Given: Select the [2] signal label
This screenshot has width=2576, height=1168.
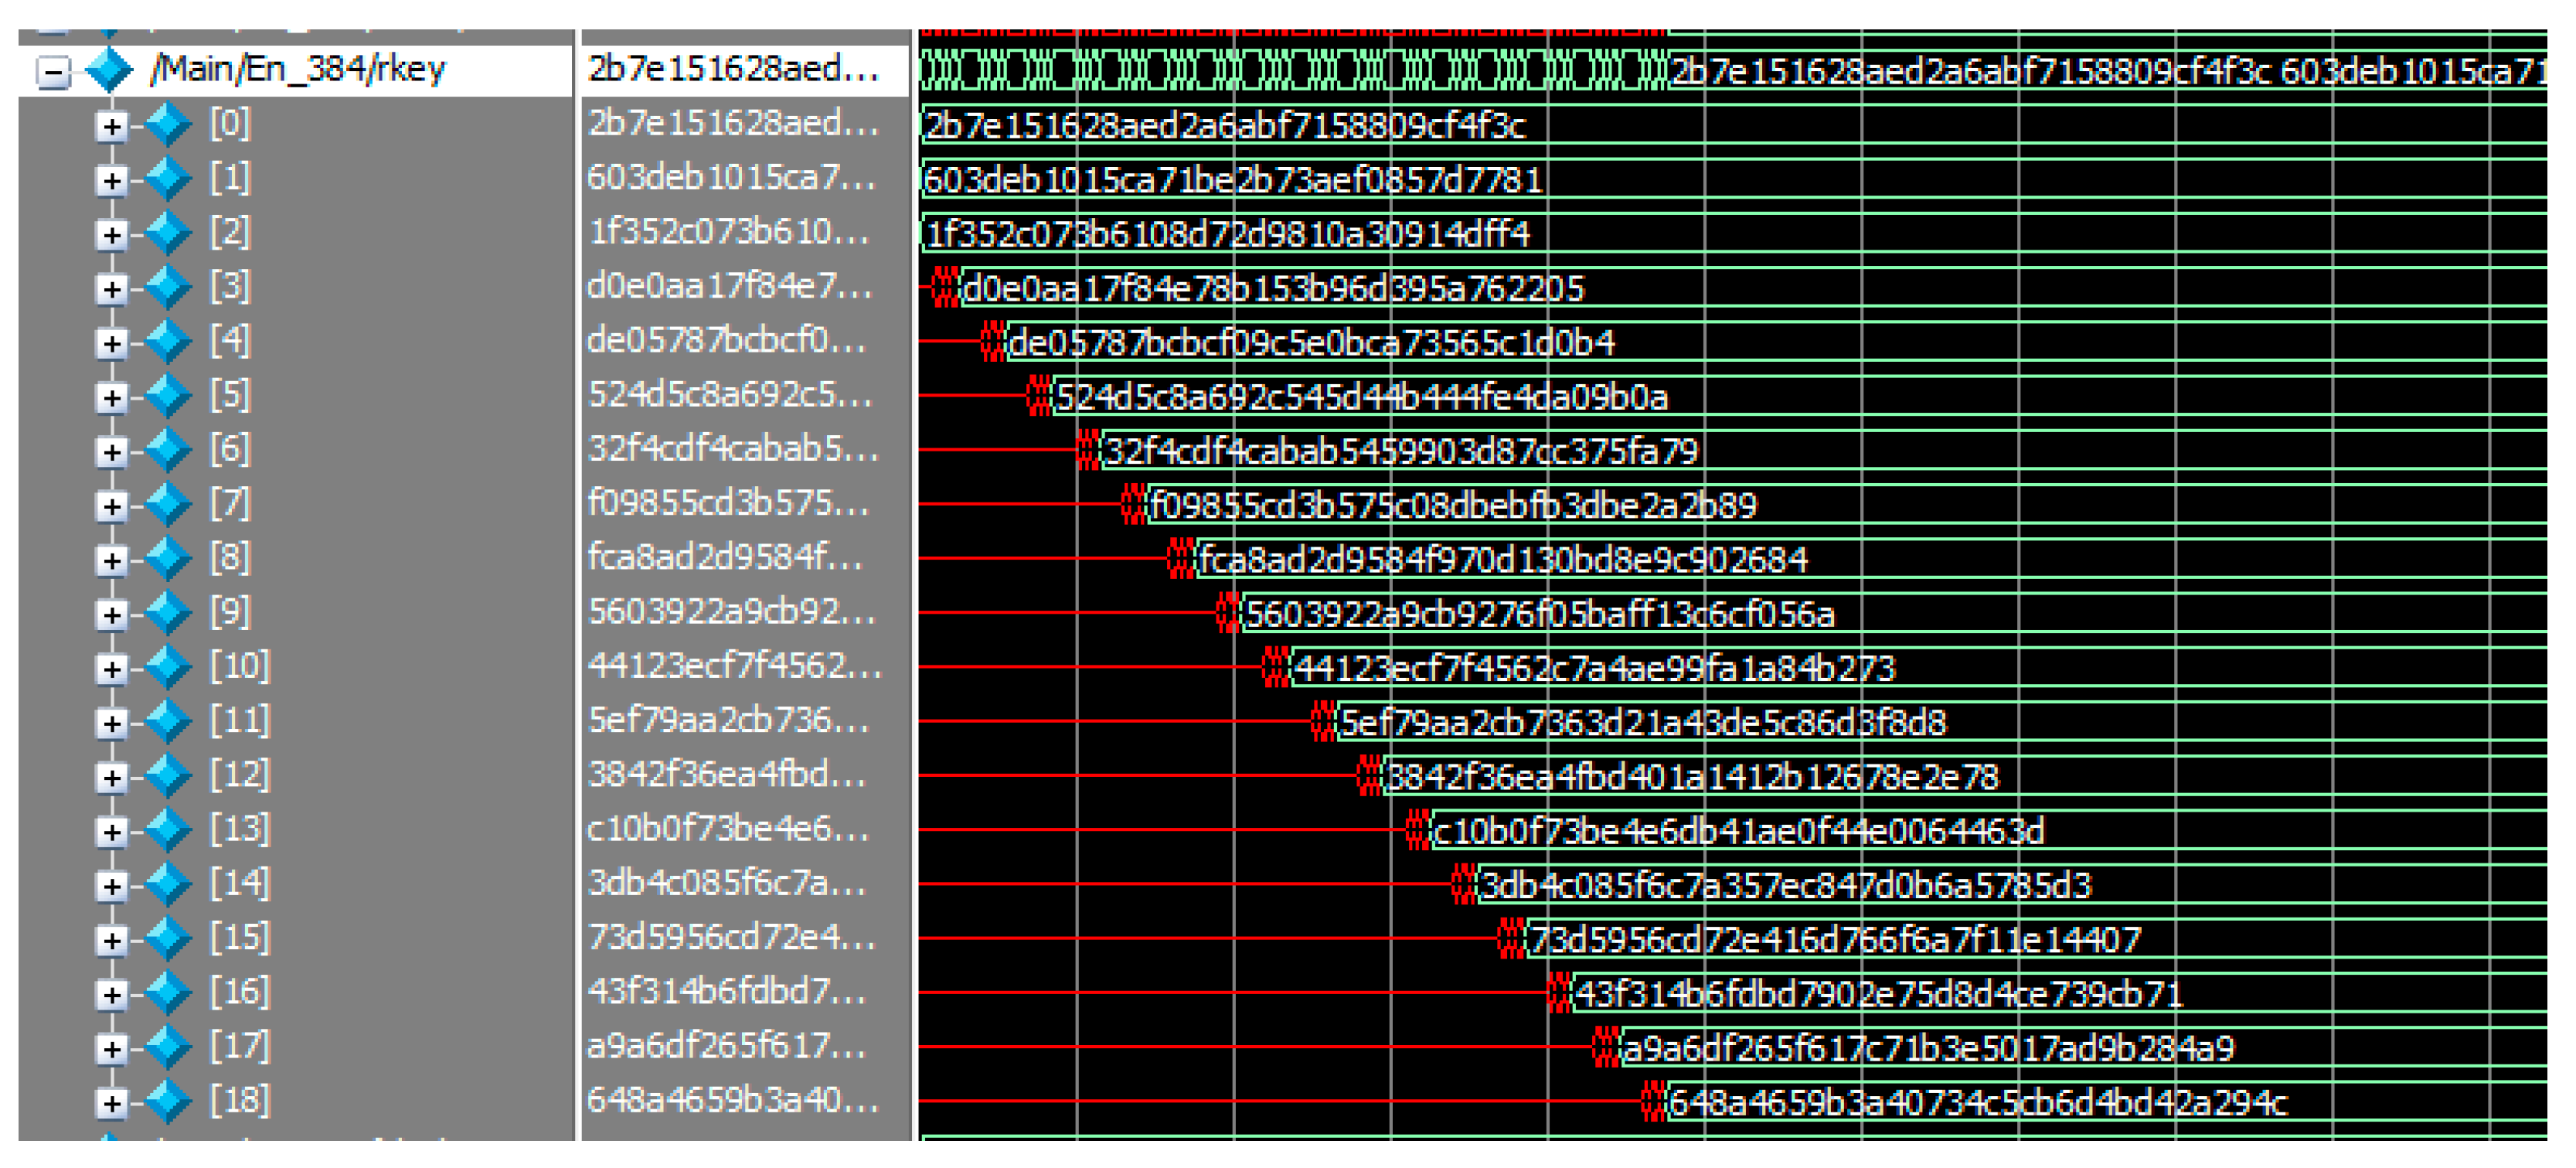Looking at the screenshot, I should pyautogui.click(x=230, y=232).
